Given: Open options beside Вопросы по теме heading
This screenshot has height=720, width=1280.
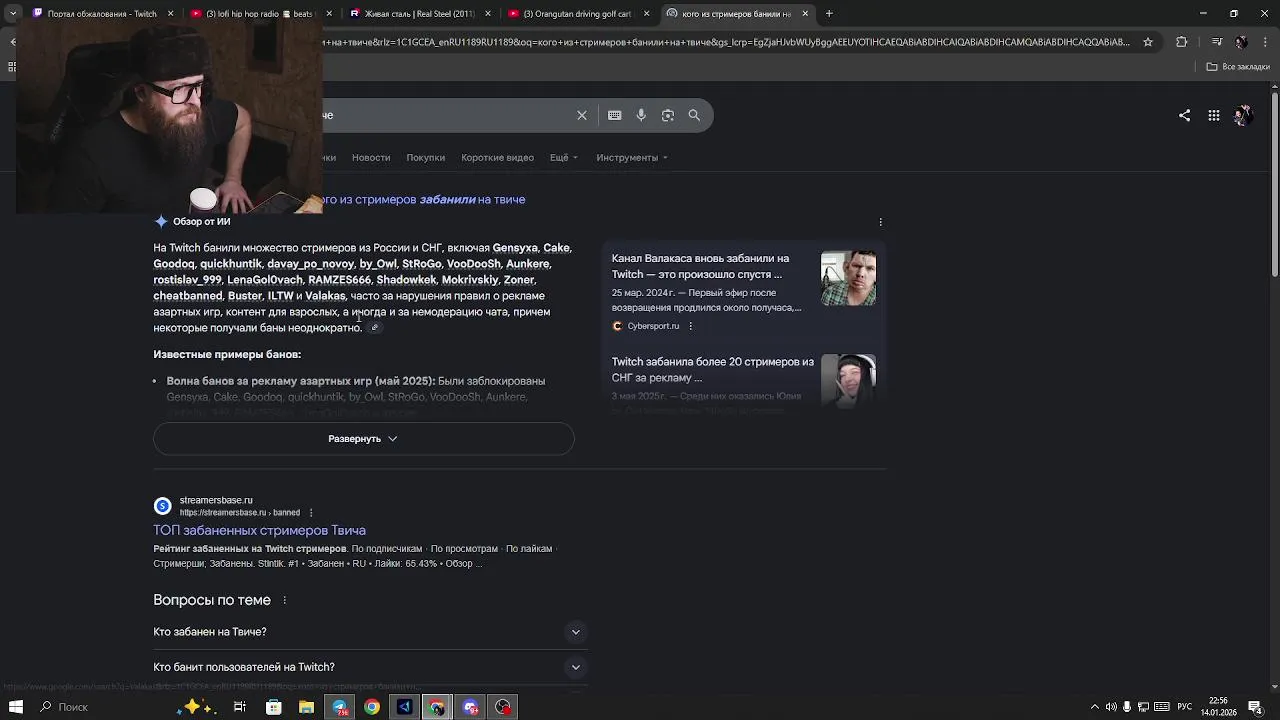Looking at the screenshot, I should pyautogui.click(x=284, y=600).
